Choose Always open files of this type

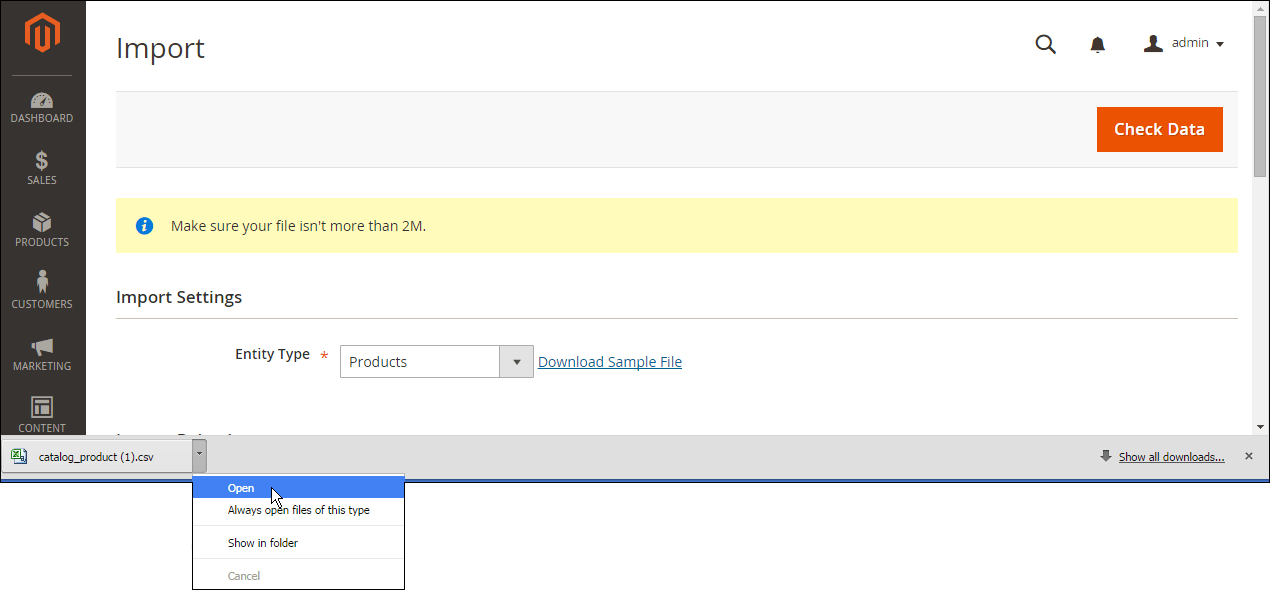[x=298, y=510]
